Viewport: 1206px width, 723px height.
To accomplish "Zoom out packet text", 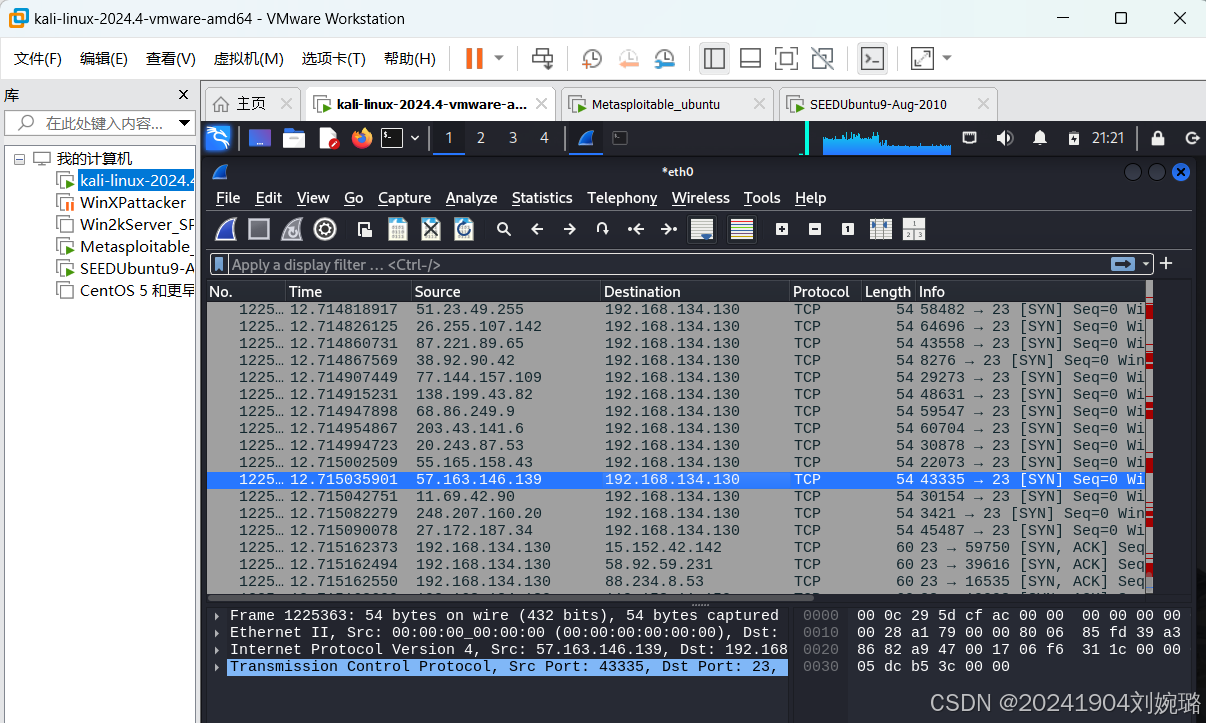I will 815,230.
